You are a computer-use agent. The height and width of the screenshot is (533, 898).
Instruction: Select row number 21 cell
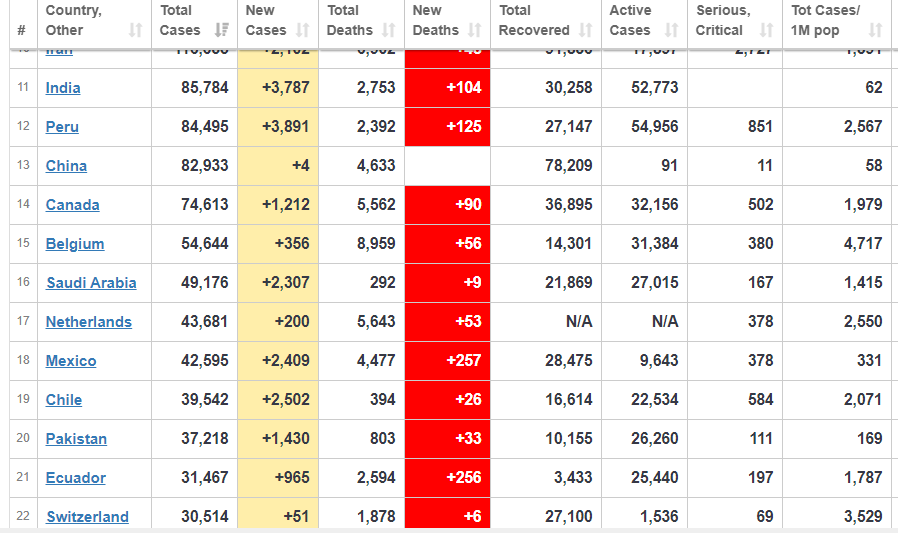[23, 477]
